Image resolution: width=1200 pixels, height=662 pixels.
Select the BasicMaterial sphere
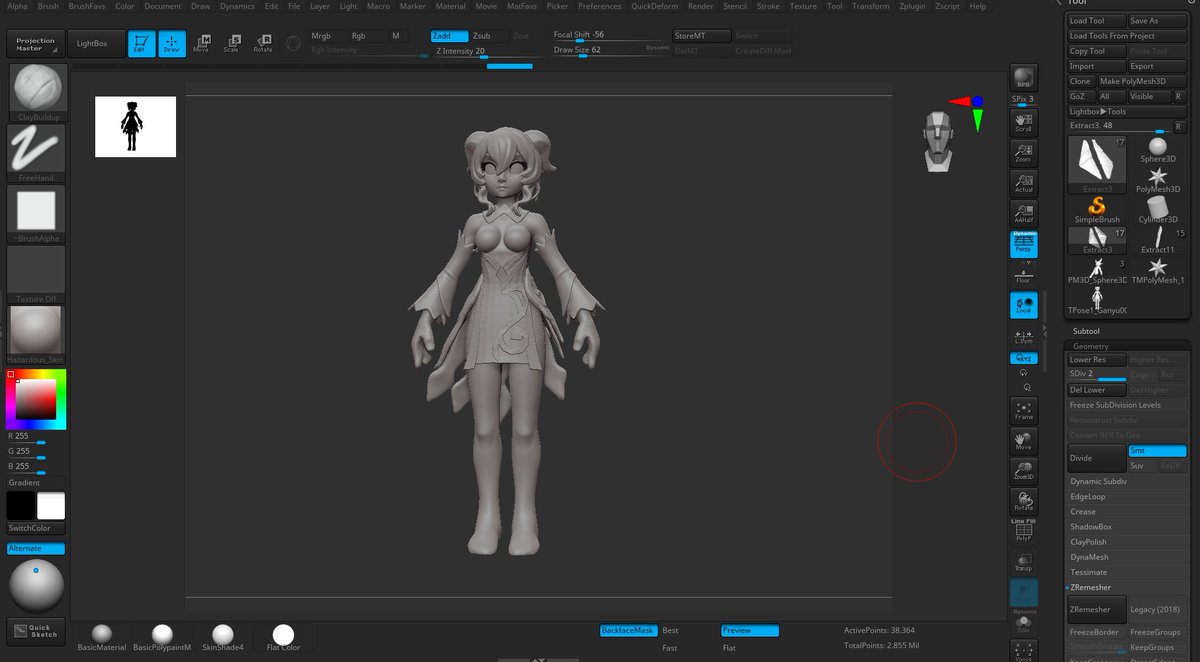point(102,638)
